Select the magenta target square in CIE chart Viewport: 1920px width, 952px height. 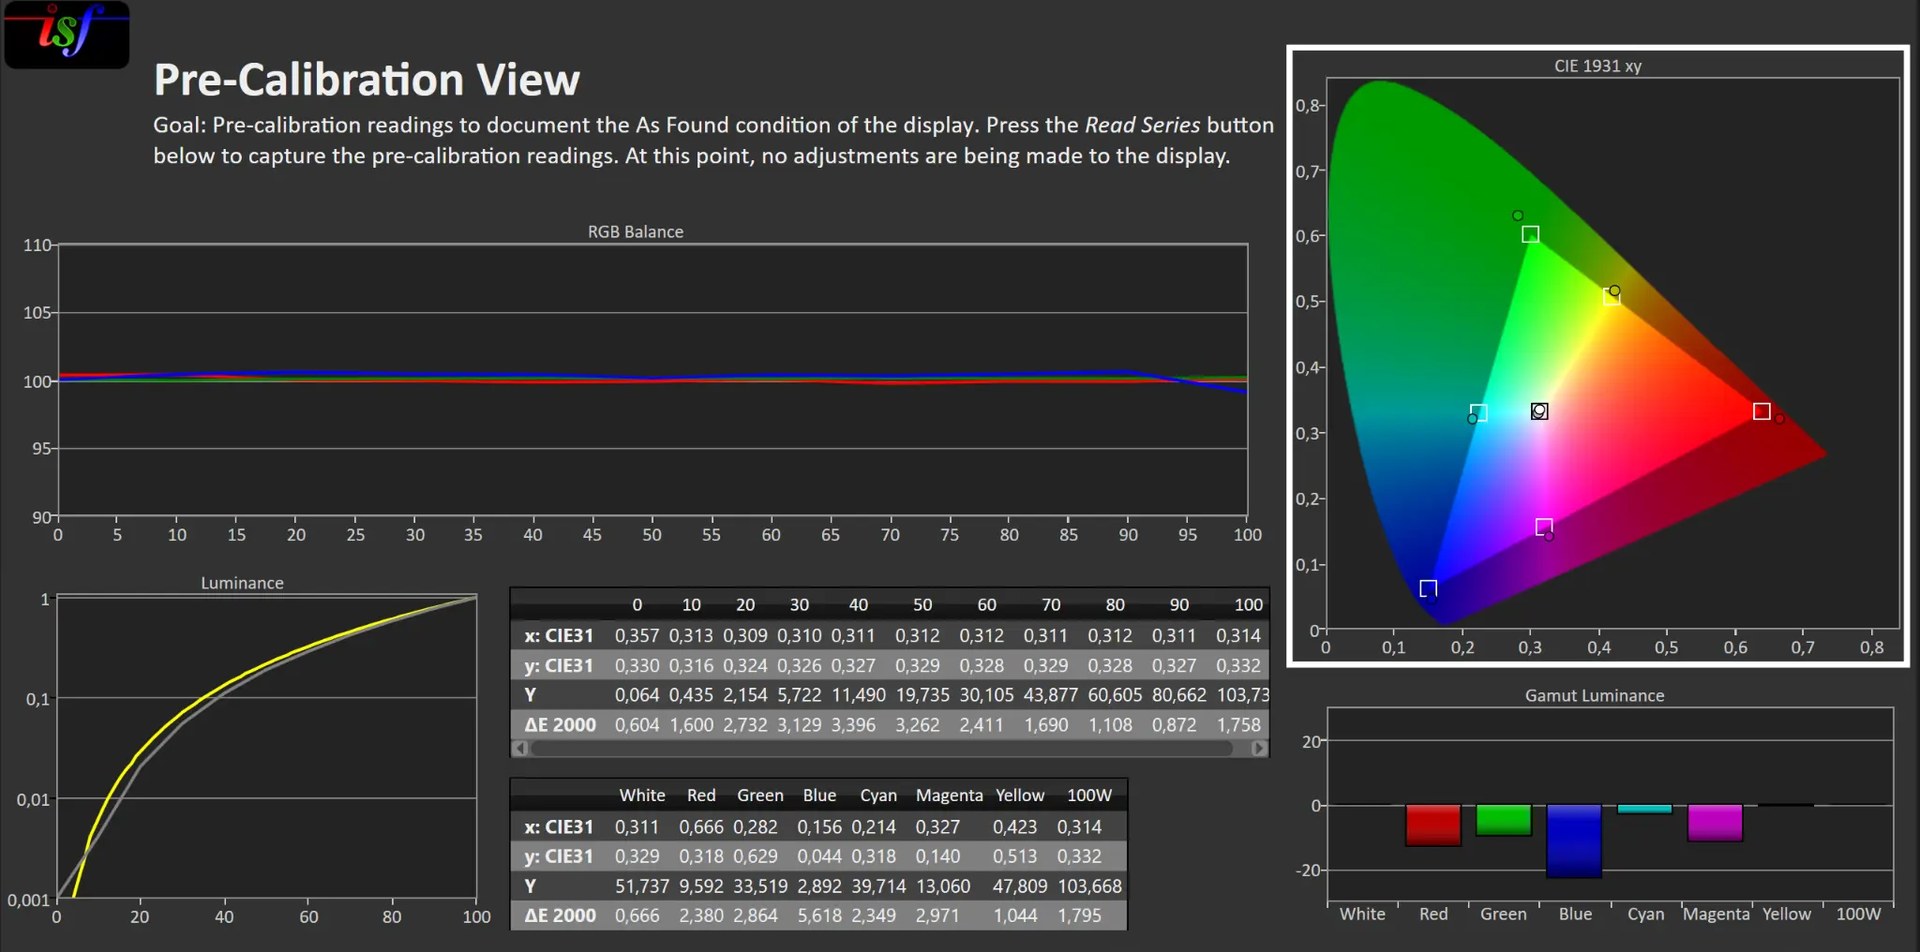pyautogui.click(x=1544, y=526)
